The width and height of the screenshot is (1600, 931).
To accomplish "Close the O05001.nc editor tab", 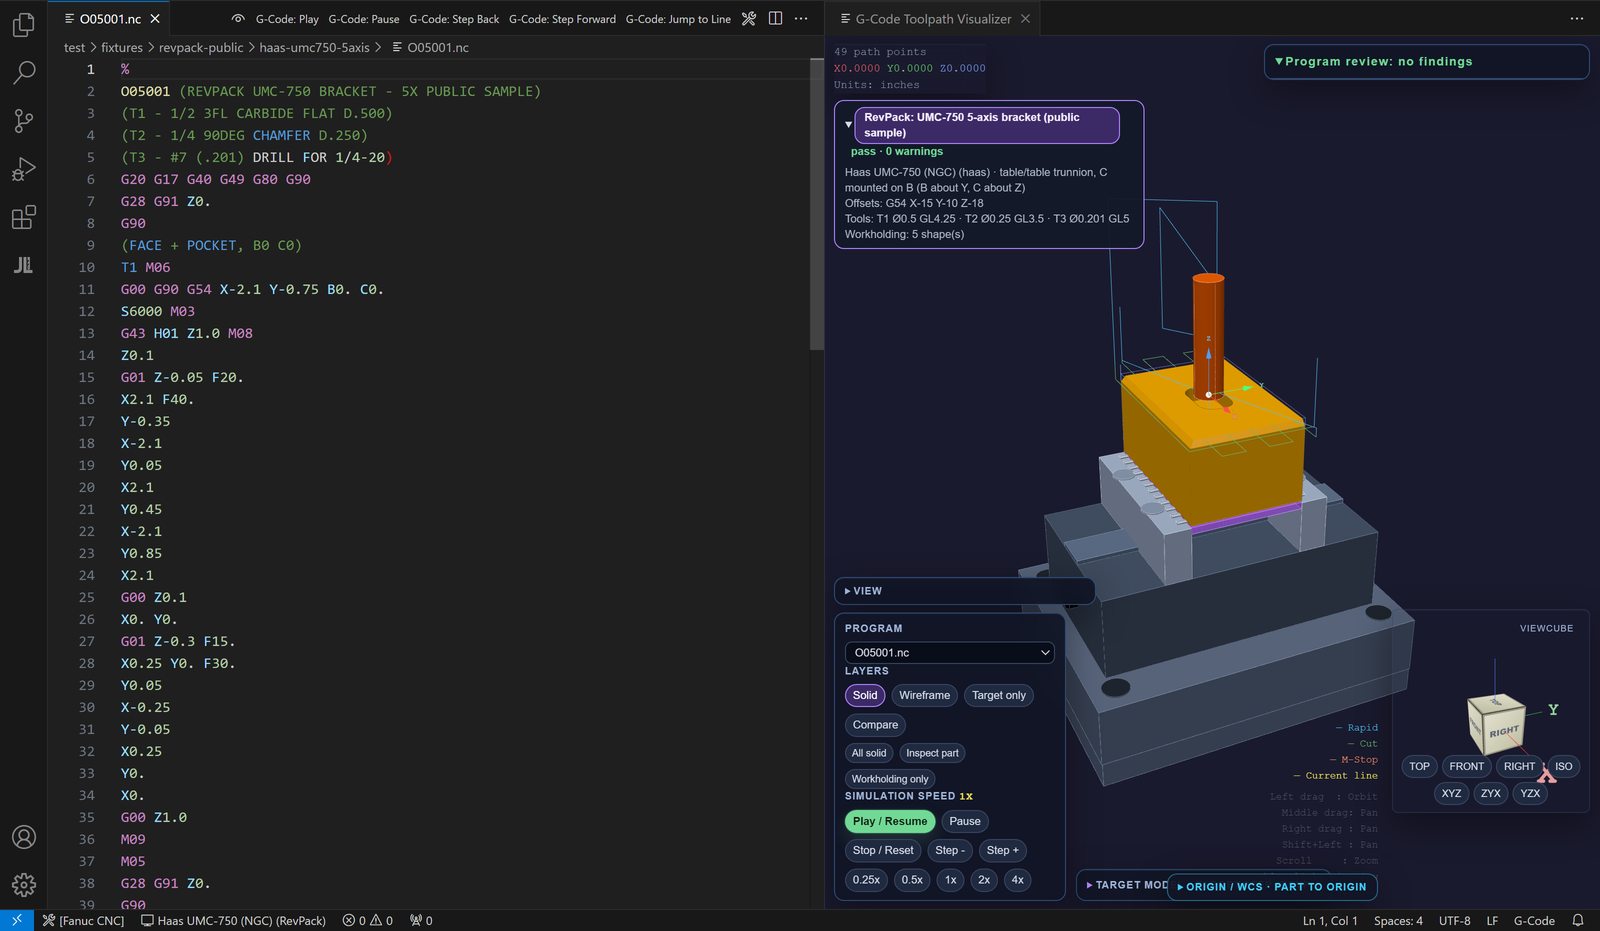I will (155, 19).
